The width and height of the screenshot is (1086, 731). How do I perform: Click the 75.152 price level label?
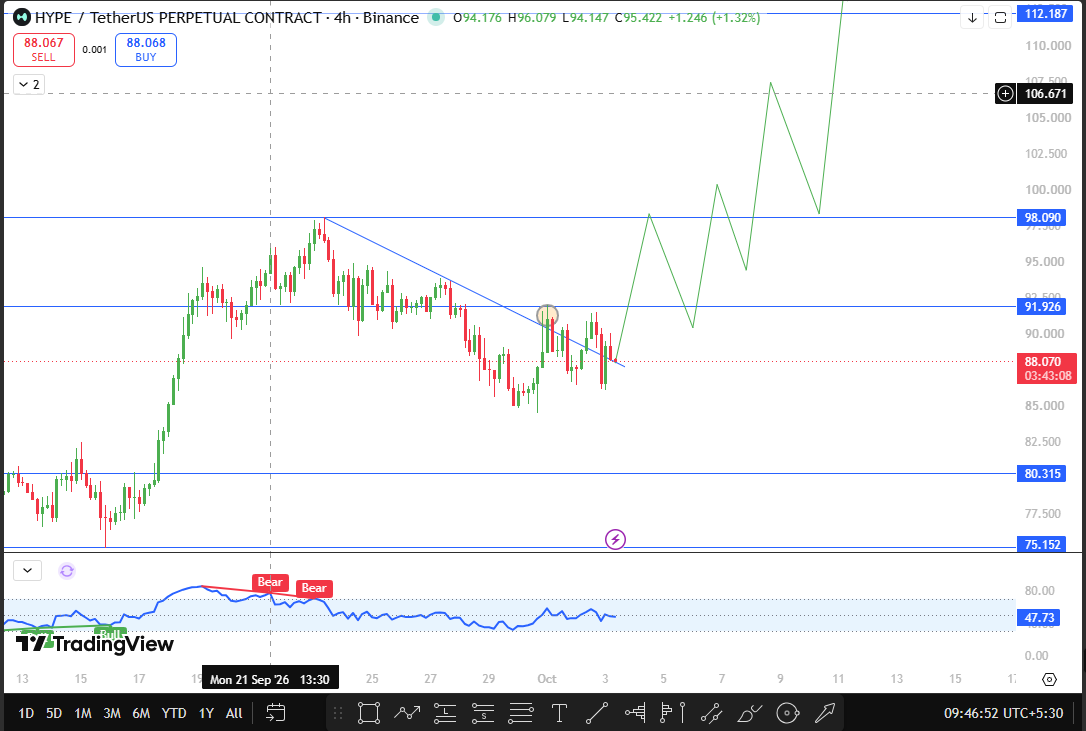(1042, 545)
